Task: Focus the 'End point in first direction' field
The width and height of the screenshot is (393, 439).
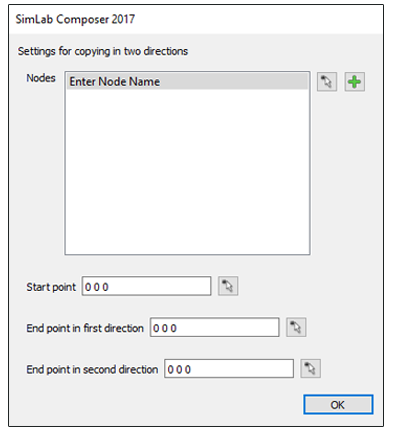Action: (215, 327)
